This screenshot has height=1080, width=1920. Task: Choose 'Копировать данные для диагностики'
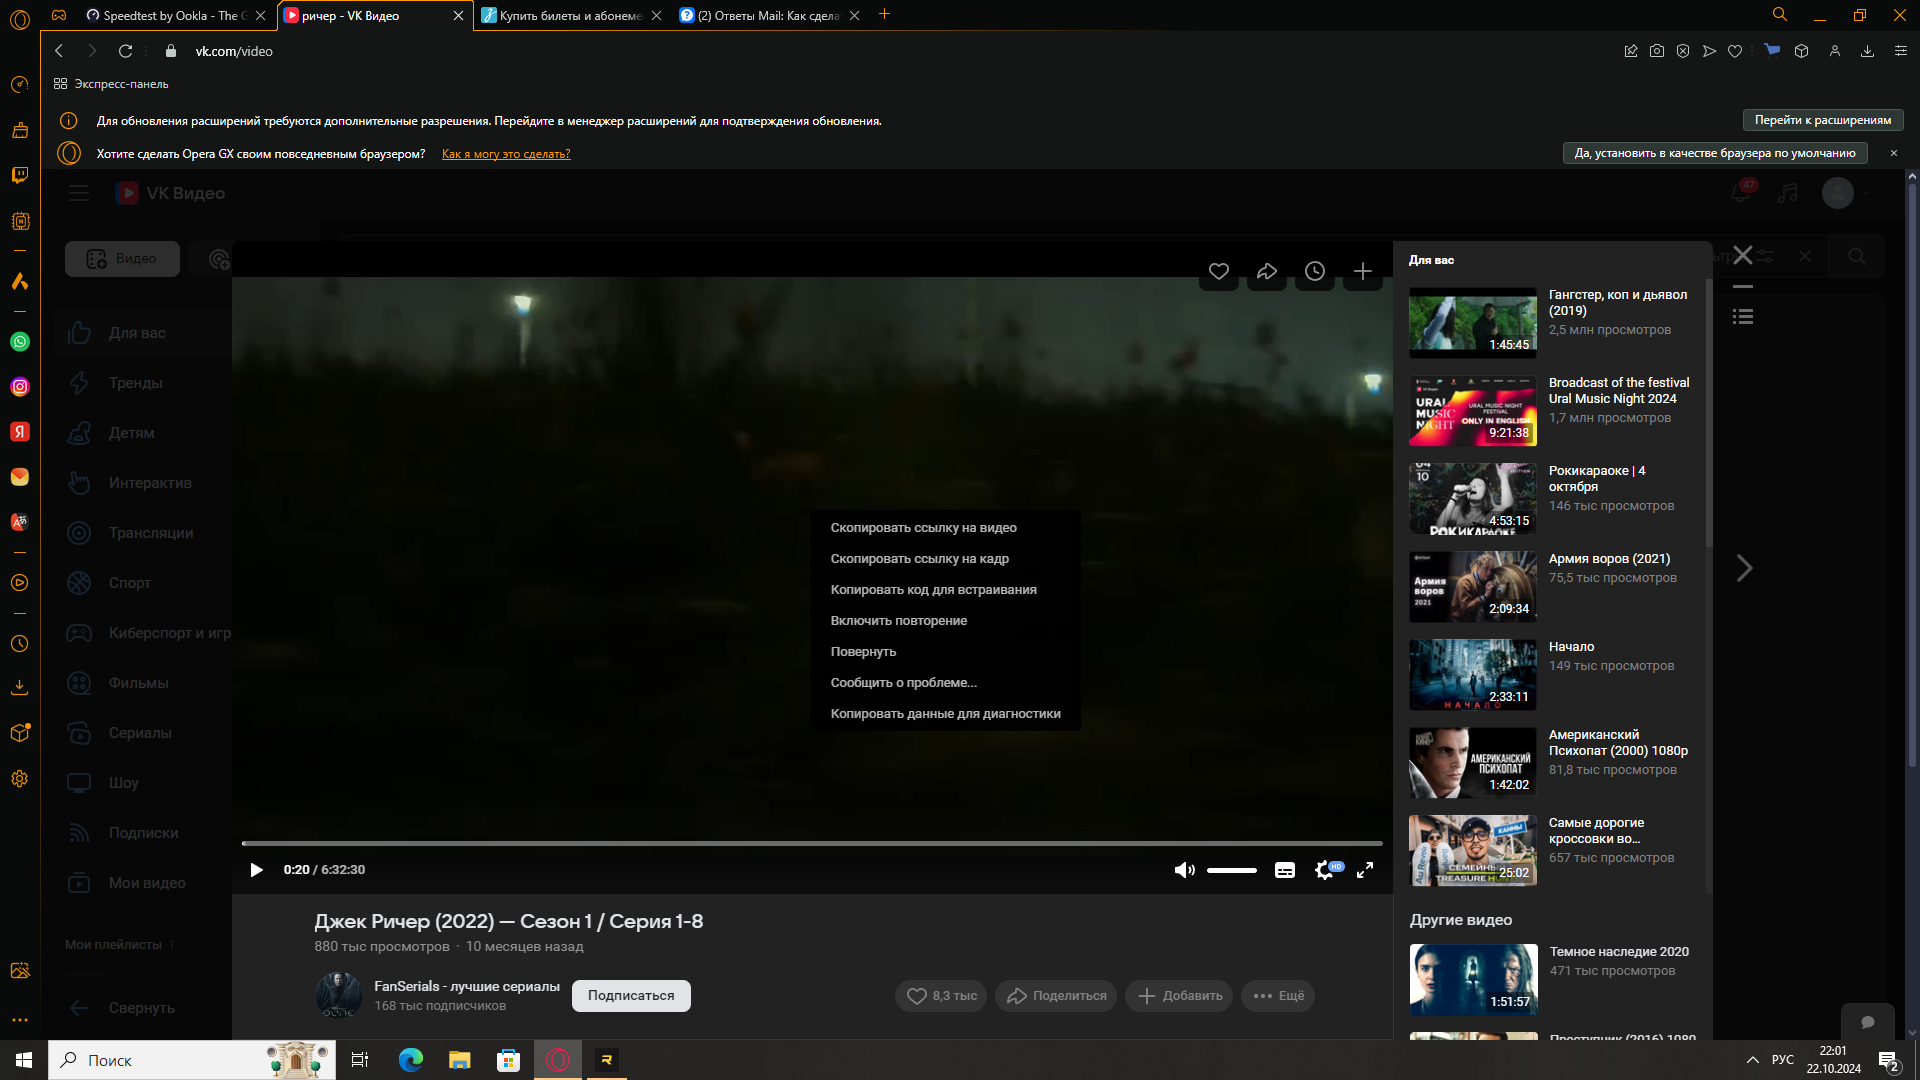945,714
